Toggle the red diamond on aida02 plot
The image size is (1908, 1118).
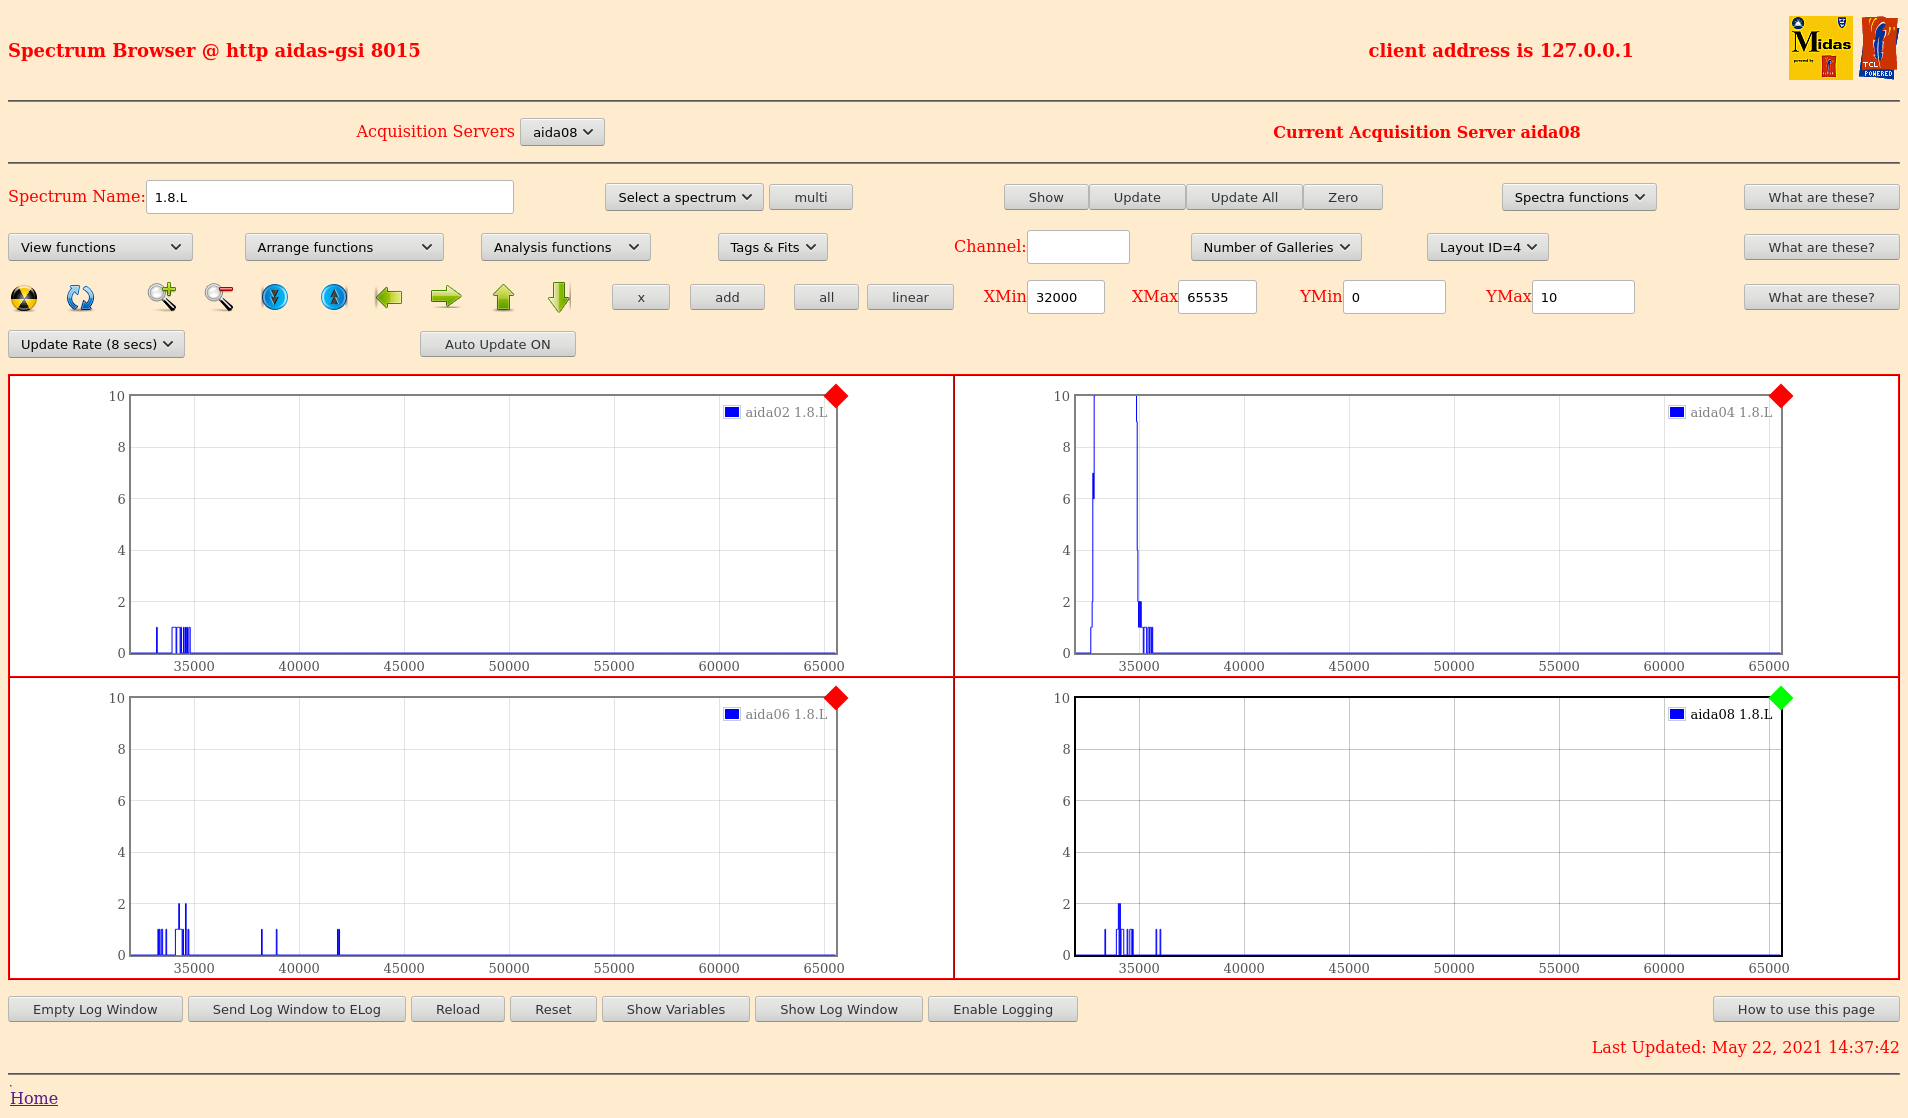[x=836, y=397]
